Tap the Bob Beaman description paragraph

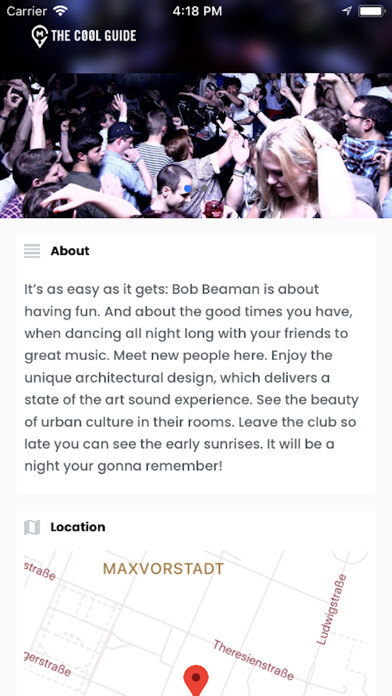(x=191, y=378)
